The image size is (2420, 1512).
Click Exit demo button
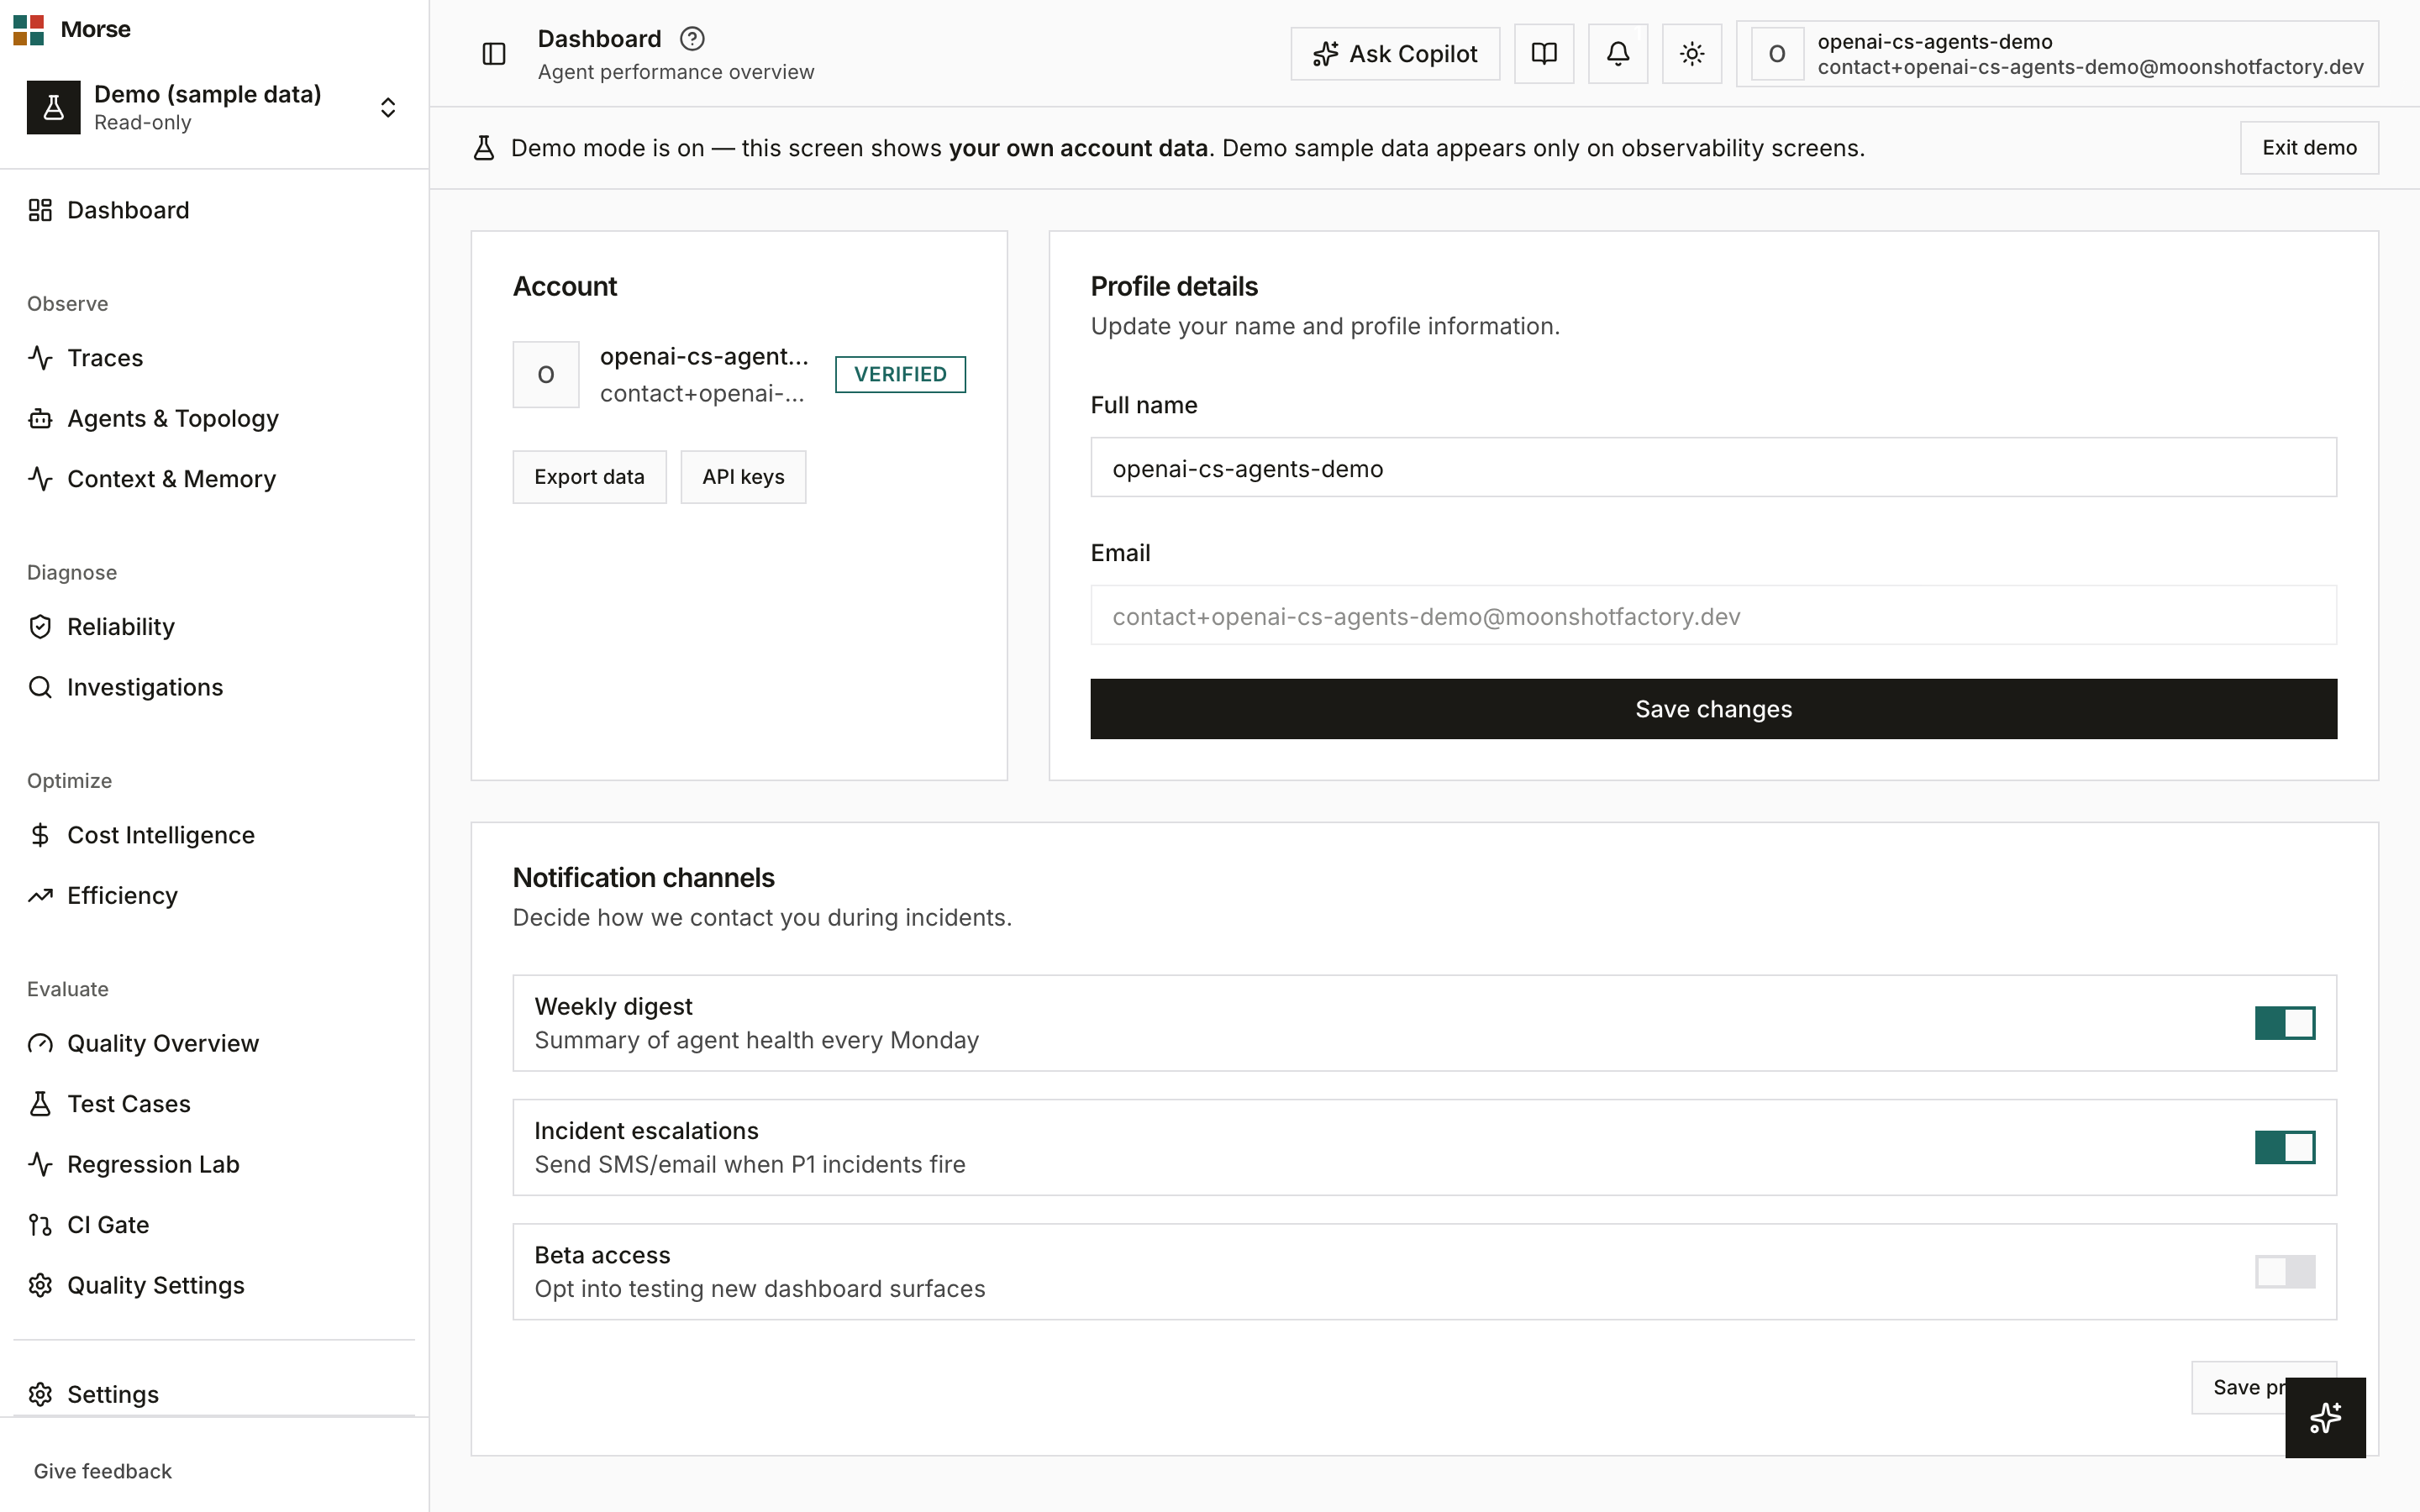(x=2309, y=148)
